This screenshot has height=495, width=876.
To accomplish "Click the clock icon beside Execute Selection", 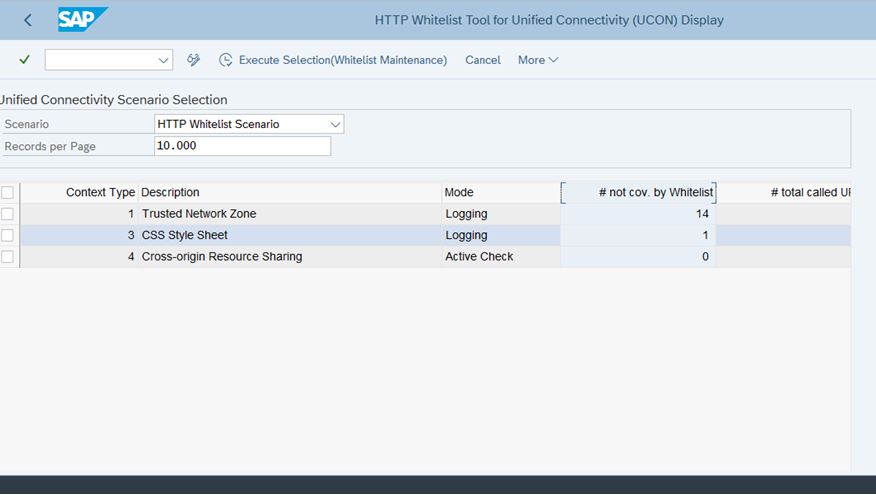I will click(225, 60).
